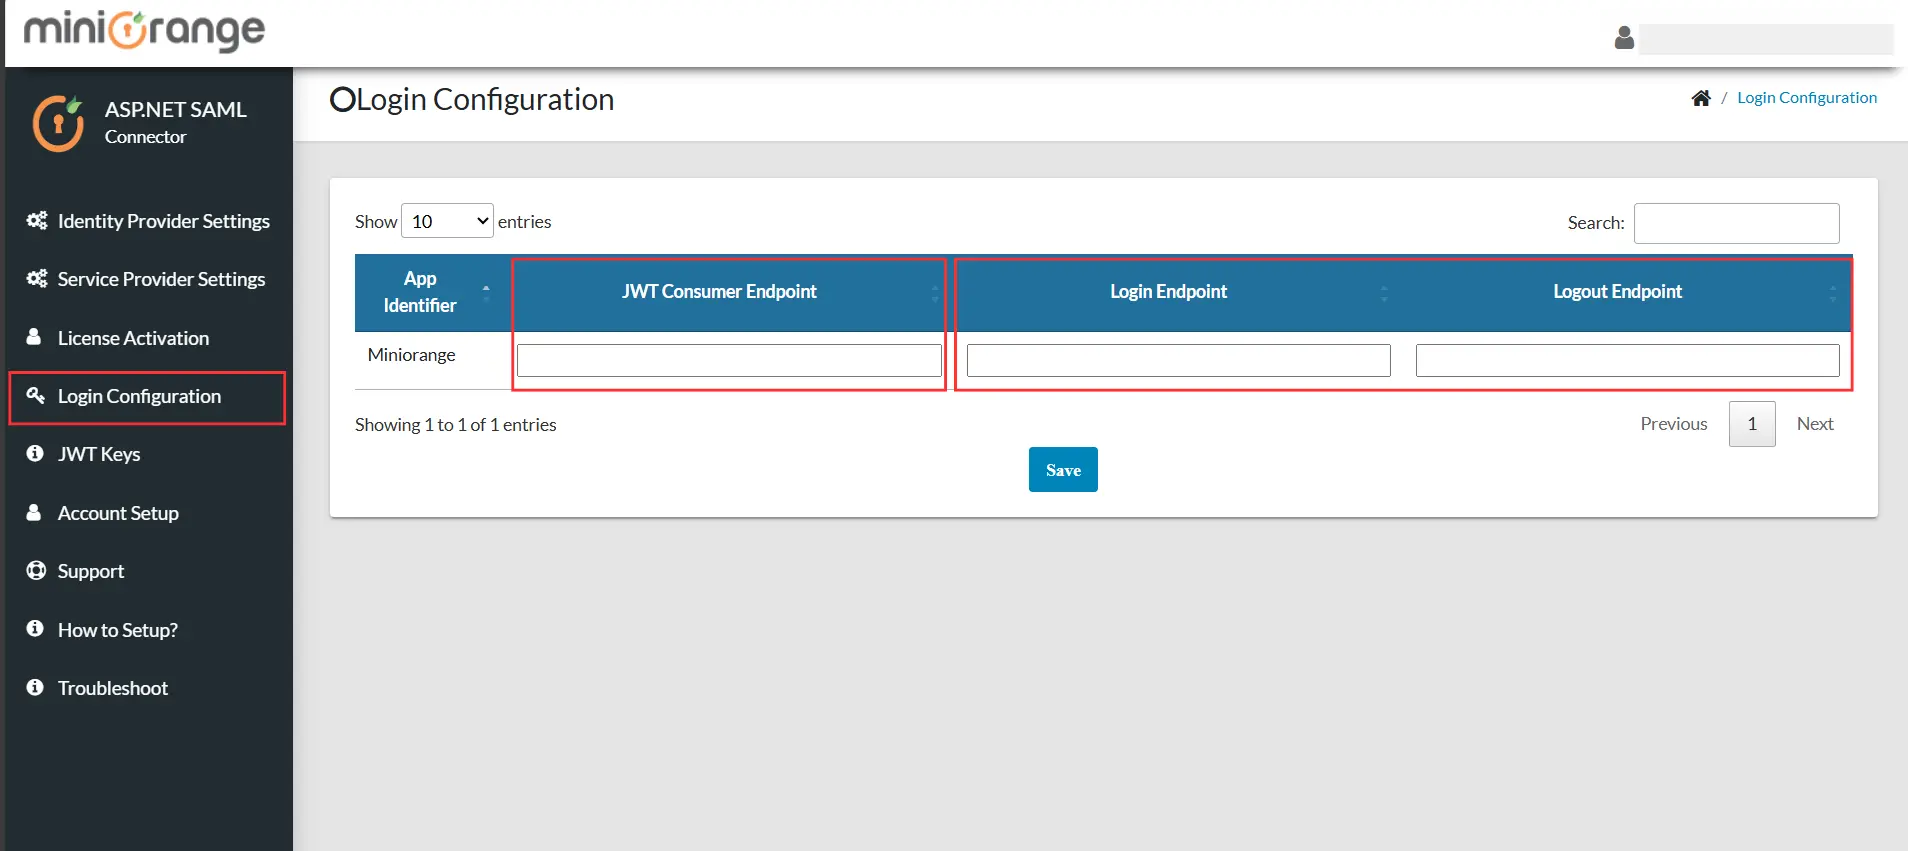Sort by Login Endpoint arrows
Screen dimensions: 1908x851
point(1384,292)
